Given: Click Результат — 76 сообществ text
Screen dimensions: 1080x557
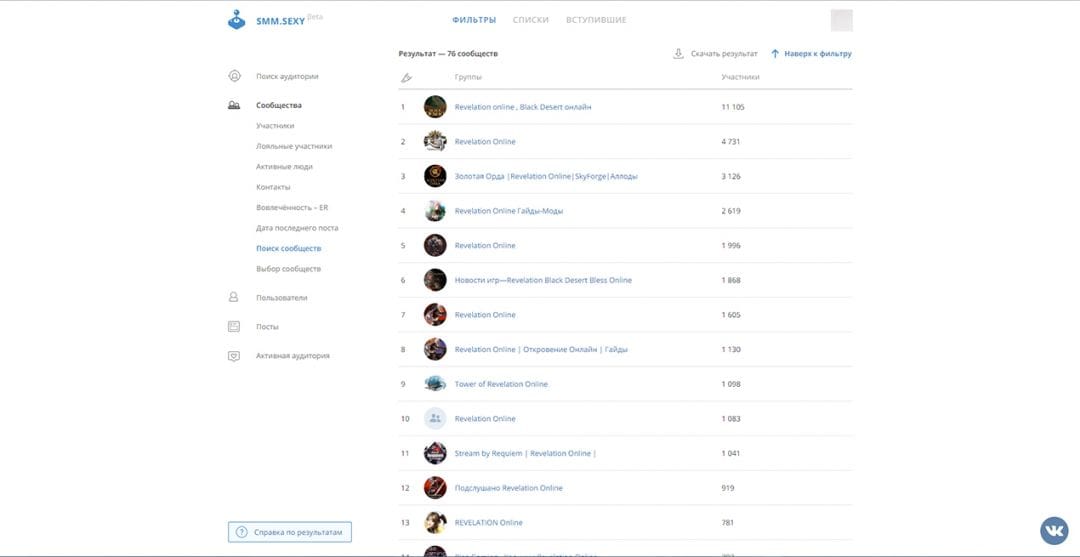Looking at the screenshot, I should (x=448, y=54).
